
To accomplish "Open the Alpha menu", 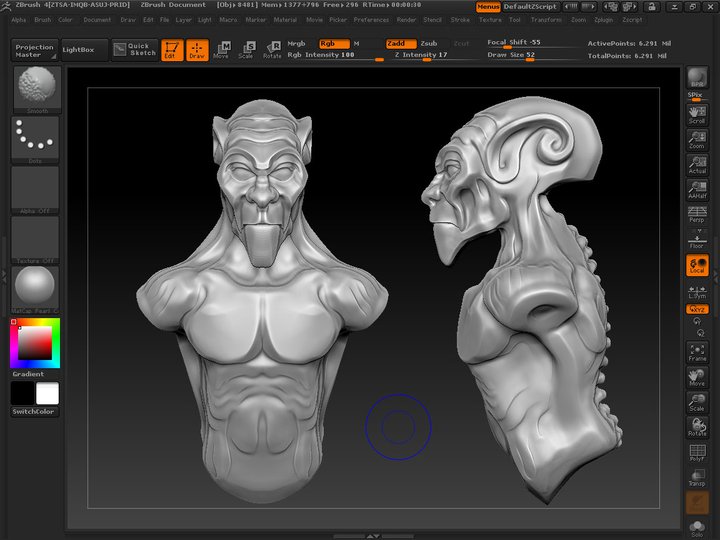I will [x=19, y=20].
